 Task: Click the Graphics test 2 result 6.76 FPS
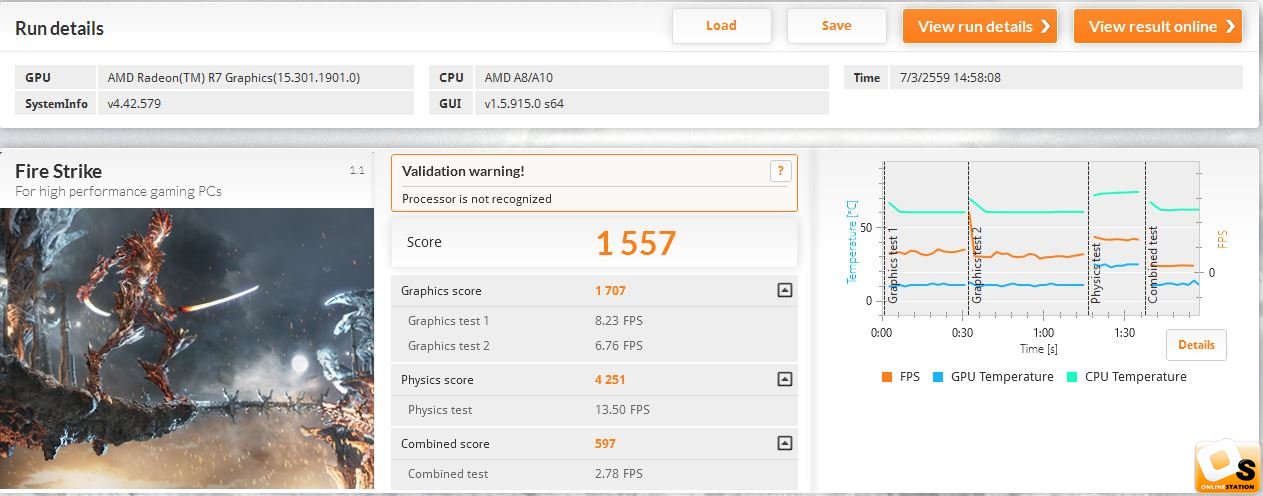click(620, 346)
